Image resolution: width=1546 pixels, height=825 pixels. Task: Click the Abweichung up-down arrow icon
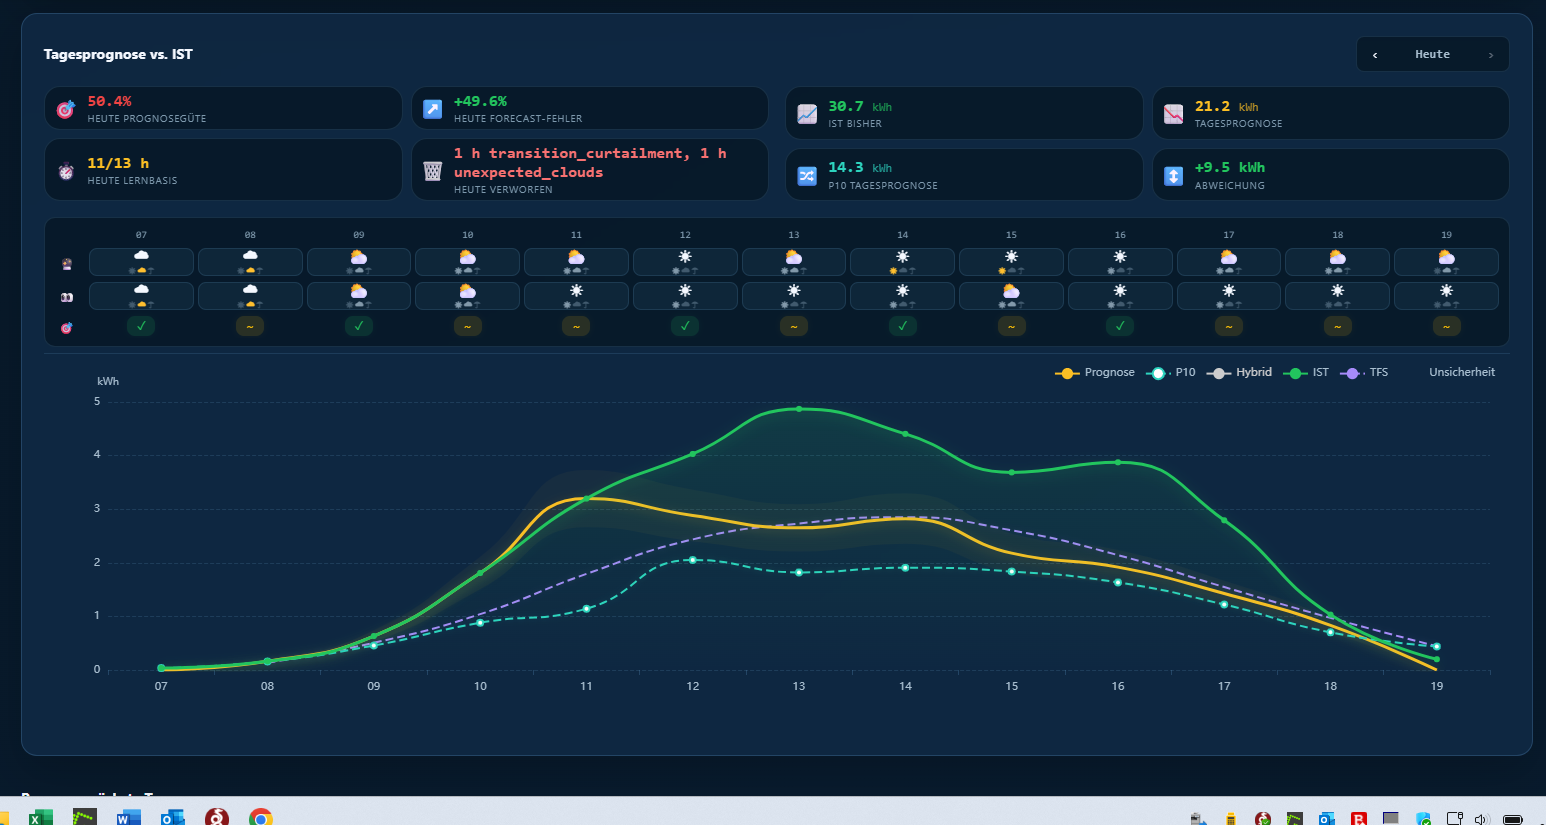point(1174,176)
